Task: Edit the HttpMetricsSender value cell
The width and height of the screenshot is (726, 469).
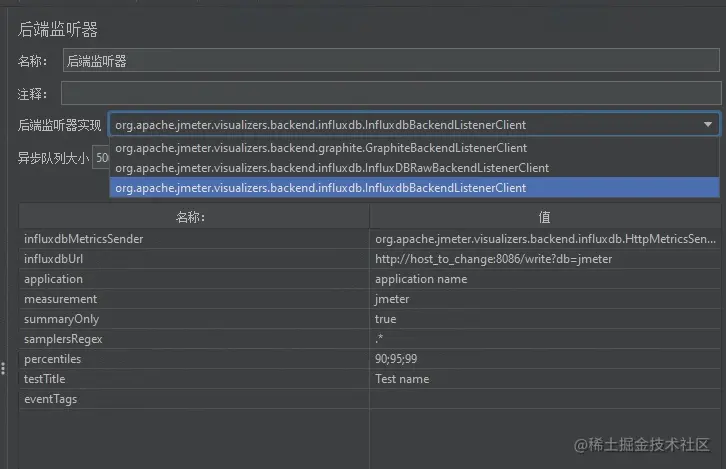Action: tap(545, 239)
